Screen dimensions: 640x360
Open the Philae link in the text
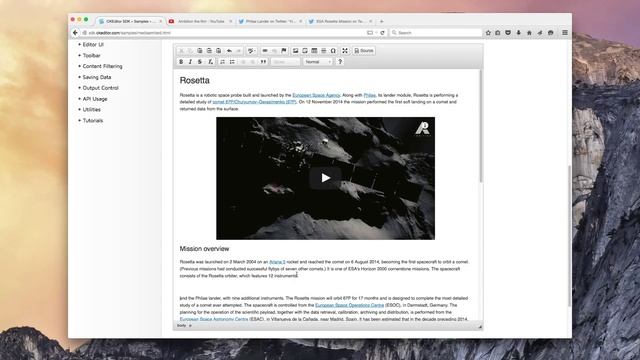click(369, 95)
